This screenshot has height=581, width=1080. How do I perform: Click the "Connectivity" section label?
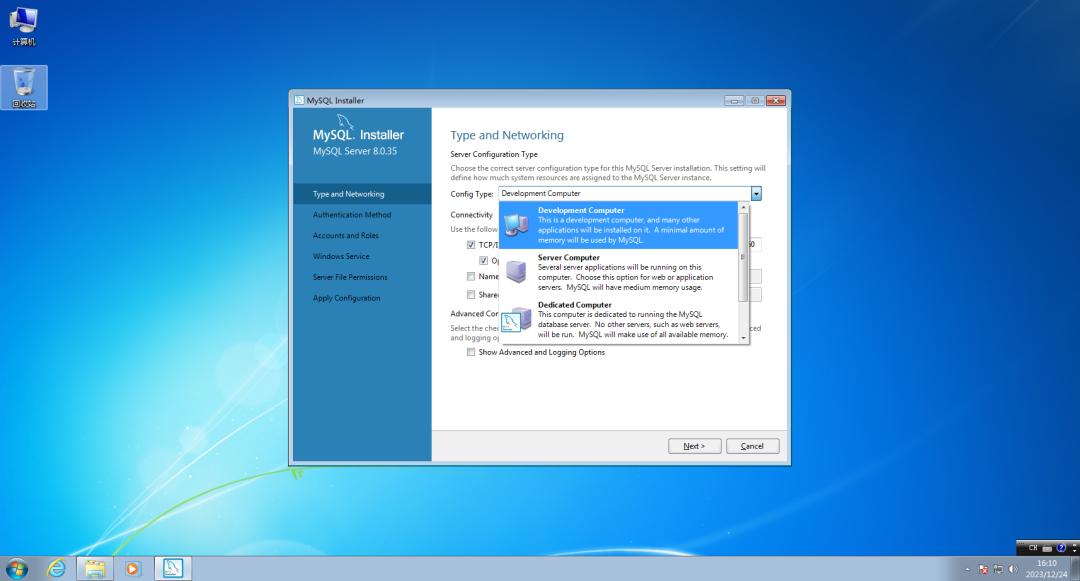point(472,215)
